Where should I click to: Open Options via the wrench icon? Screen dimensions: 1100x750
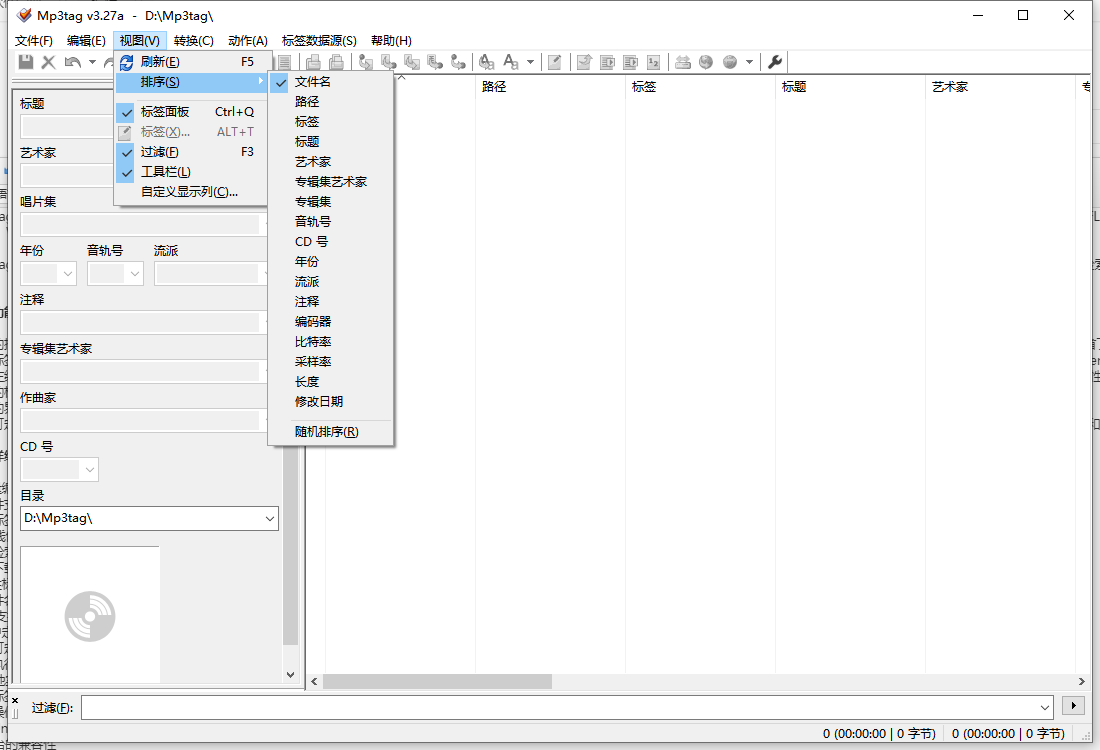pos(775,62)
